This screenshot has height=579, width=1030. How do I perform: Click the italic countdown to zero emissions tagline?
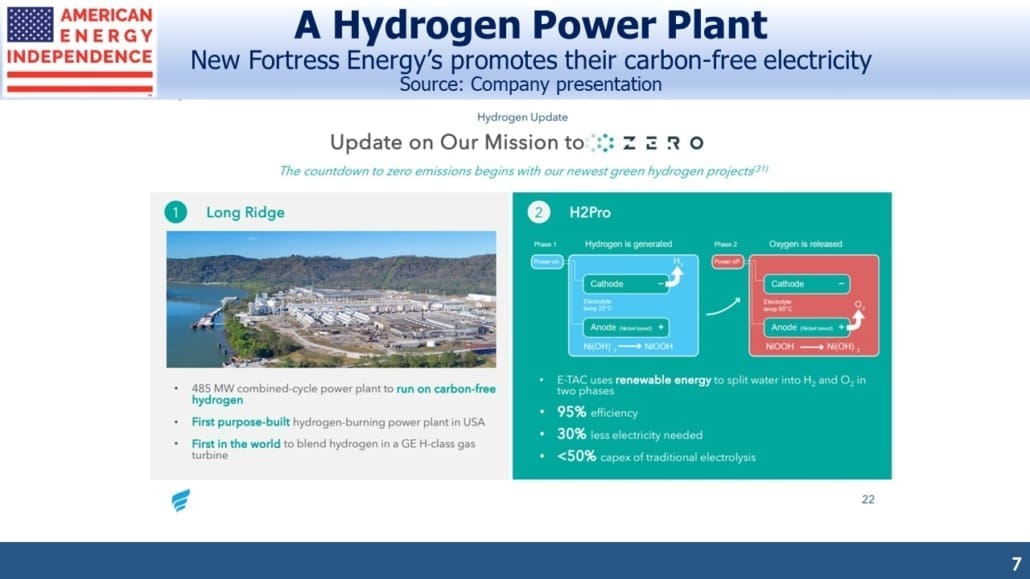pos(524,171)
